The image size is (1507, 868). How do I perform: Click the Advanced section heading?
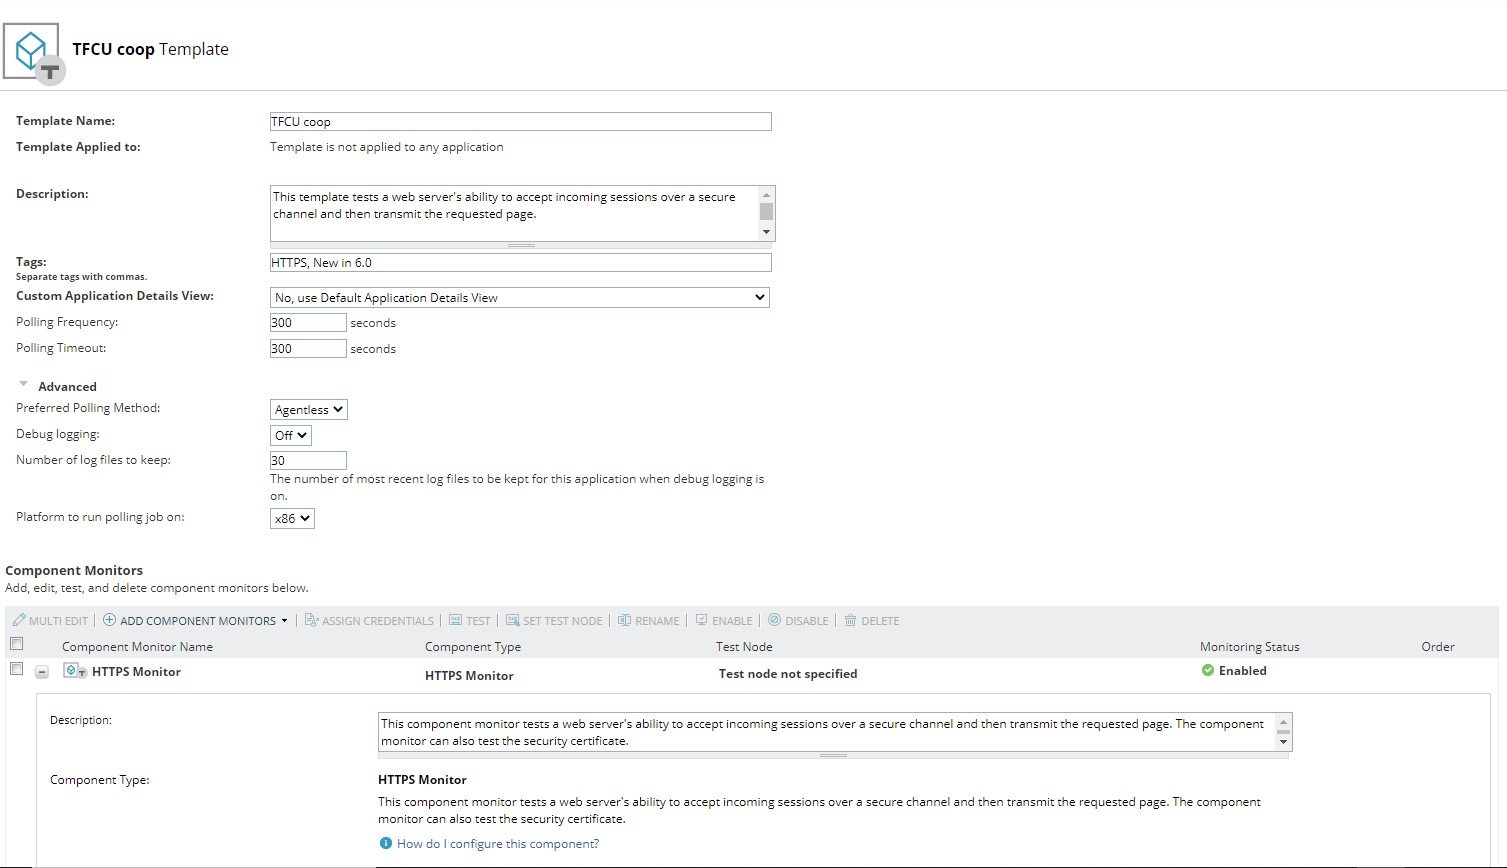[x=67, y=386]
